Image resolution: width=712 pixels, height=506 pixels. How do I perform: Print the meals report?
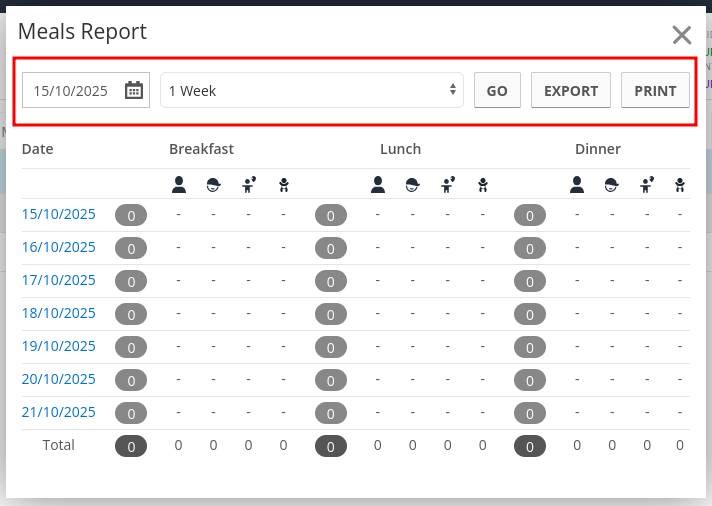click(655, 90)
